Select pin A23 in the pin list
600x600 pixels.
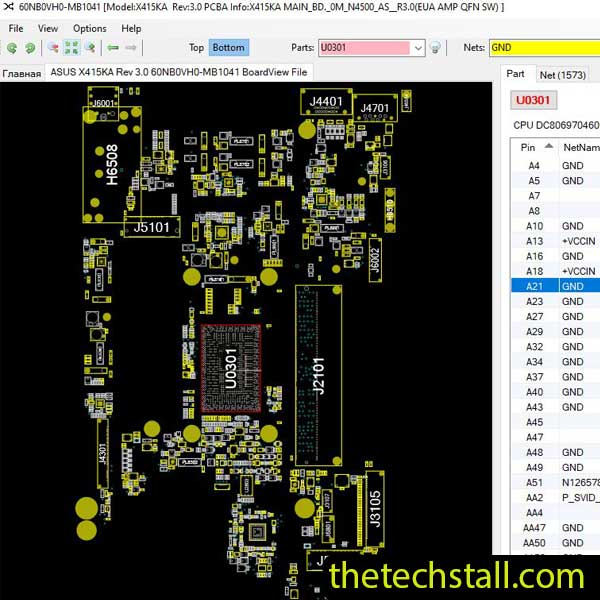(x=534, y=302)
